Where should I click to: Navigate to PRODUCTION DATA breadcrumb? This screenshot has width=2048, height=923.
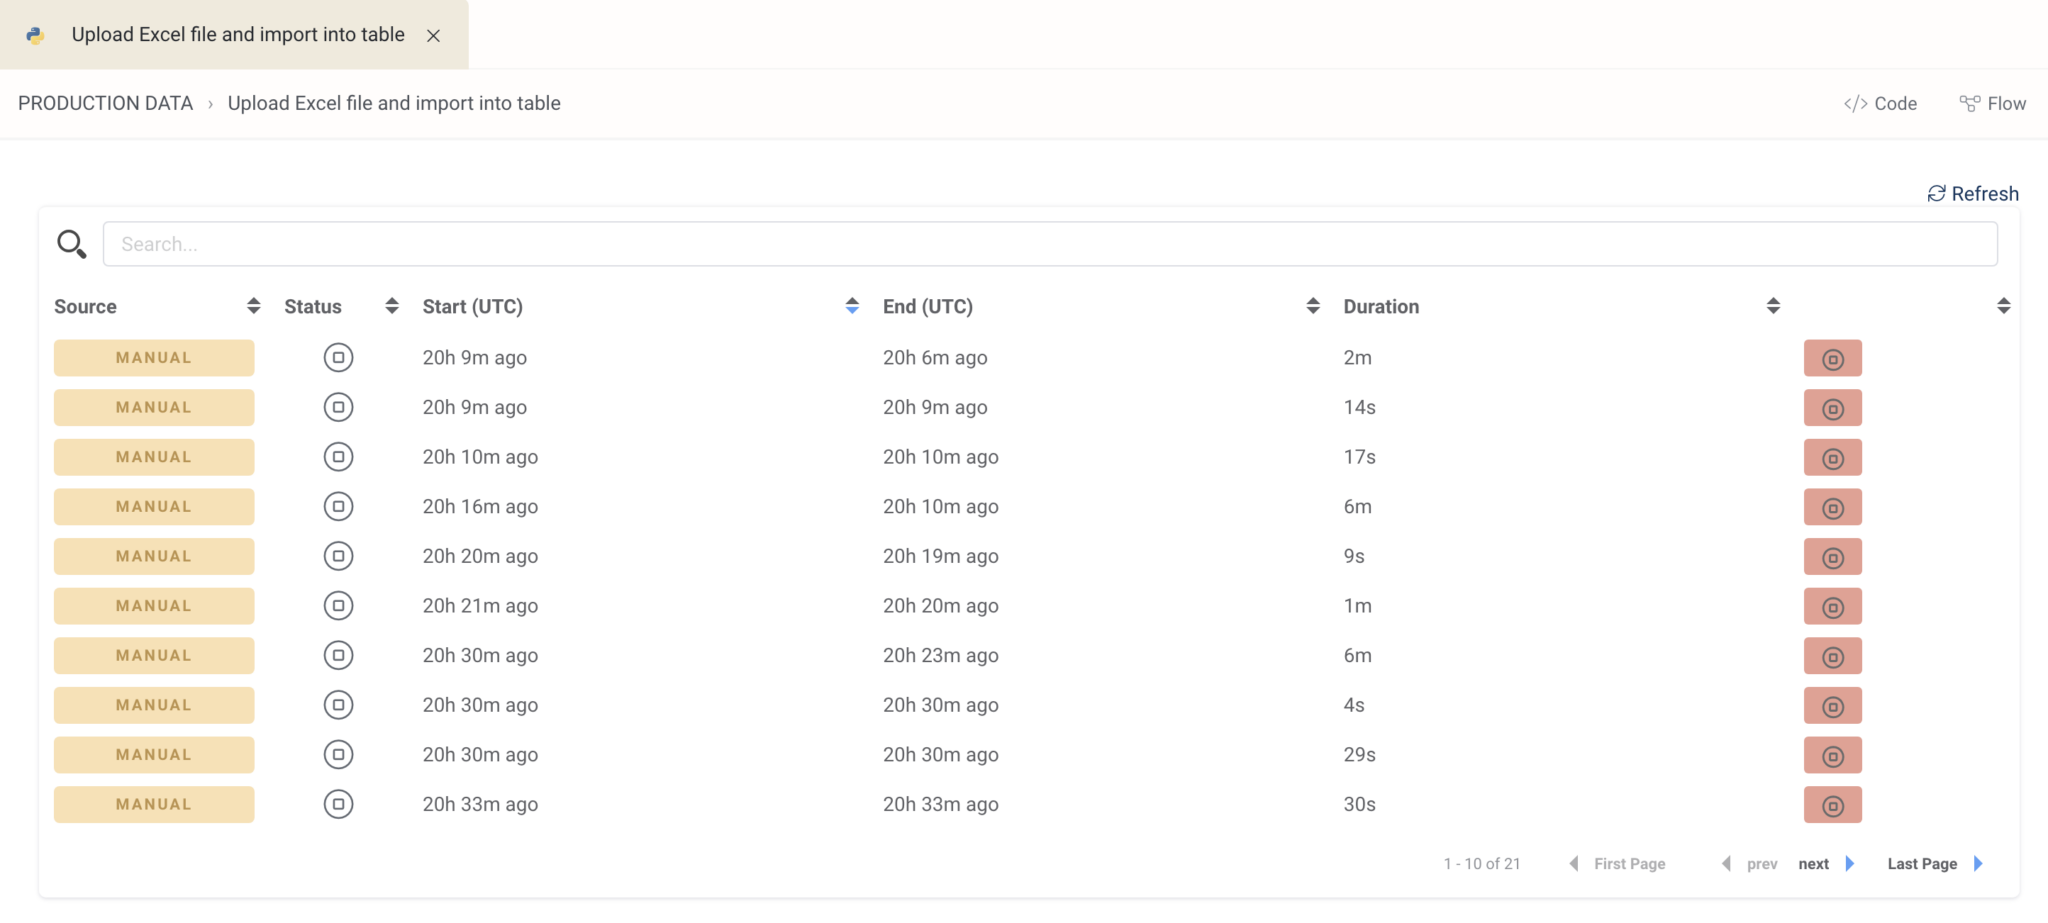click(x=105, y=104)
